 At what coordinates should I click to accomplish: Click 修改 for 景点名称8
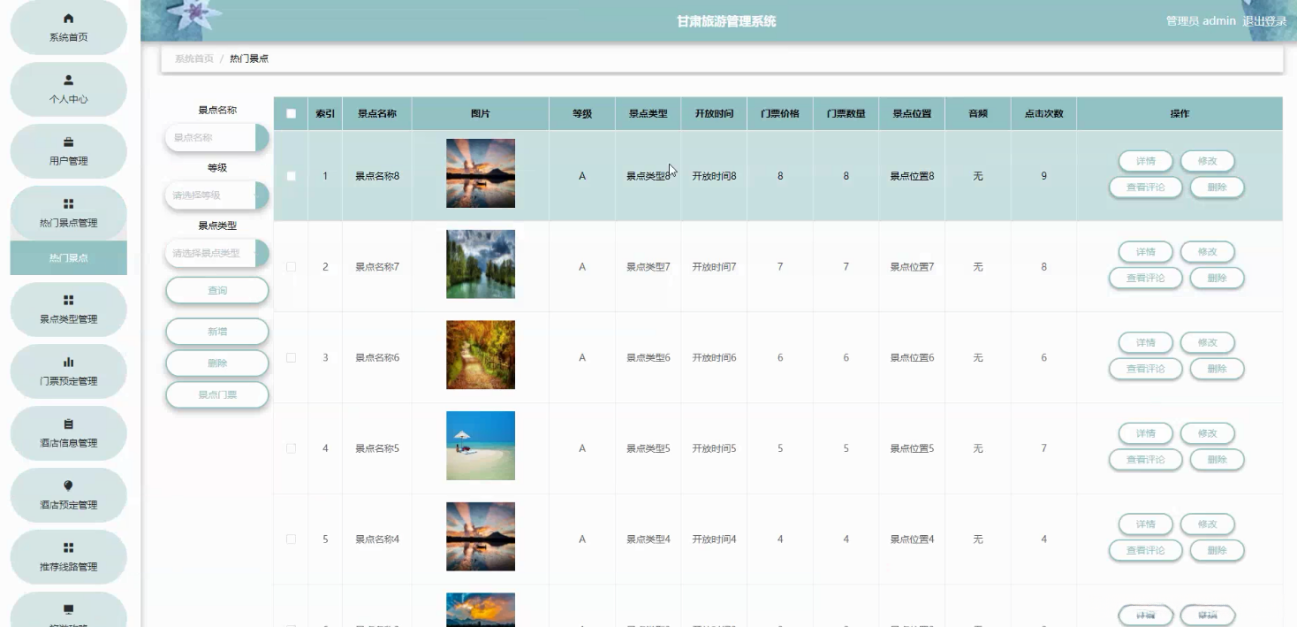pyautogui.click(x=1207, y=161)
